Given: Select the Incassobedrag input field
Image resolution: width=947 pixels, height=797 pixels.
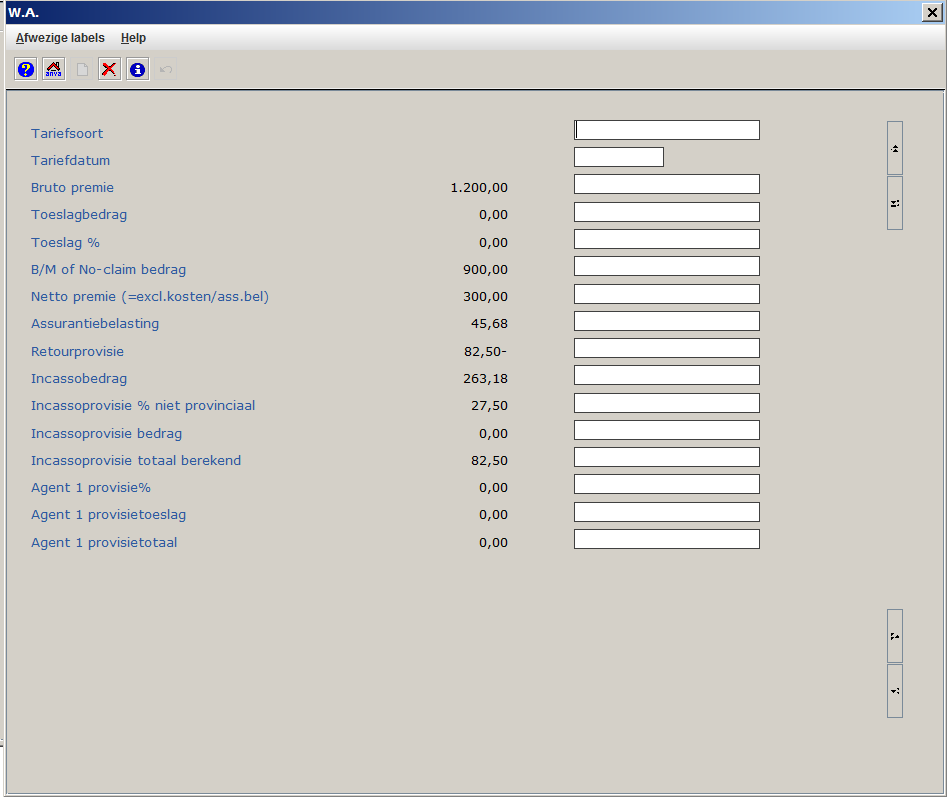Looking at the screenshot, I should [x=666, y=375].
